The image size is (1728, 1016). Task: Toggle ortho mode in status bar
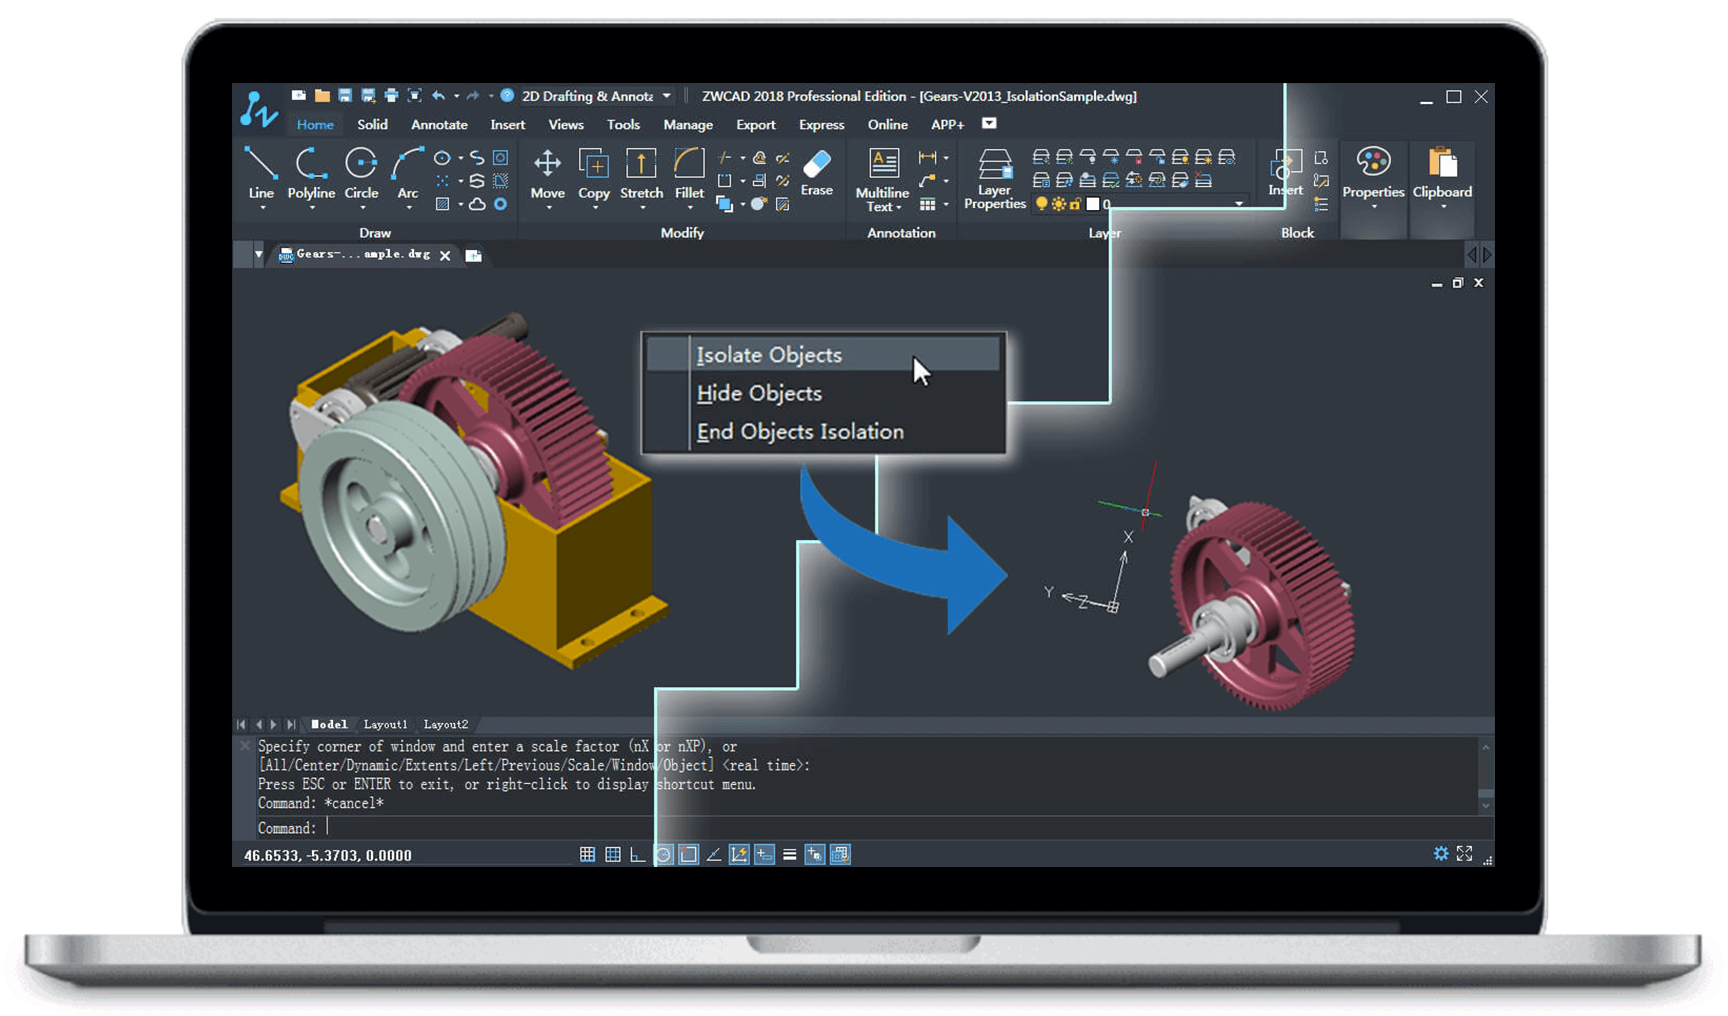click(x=638, y=854)
